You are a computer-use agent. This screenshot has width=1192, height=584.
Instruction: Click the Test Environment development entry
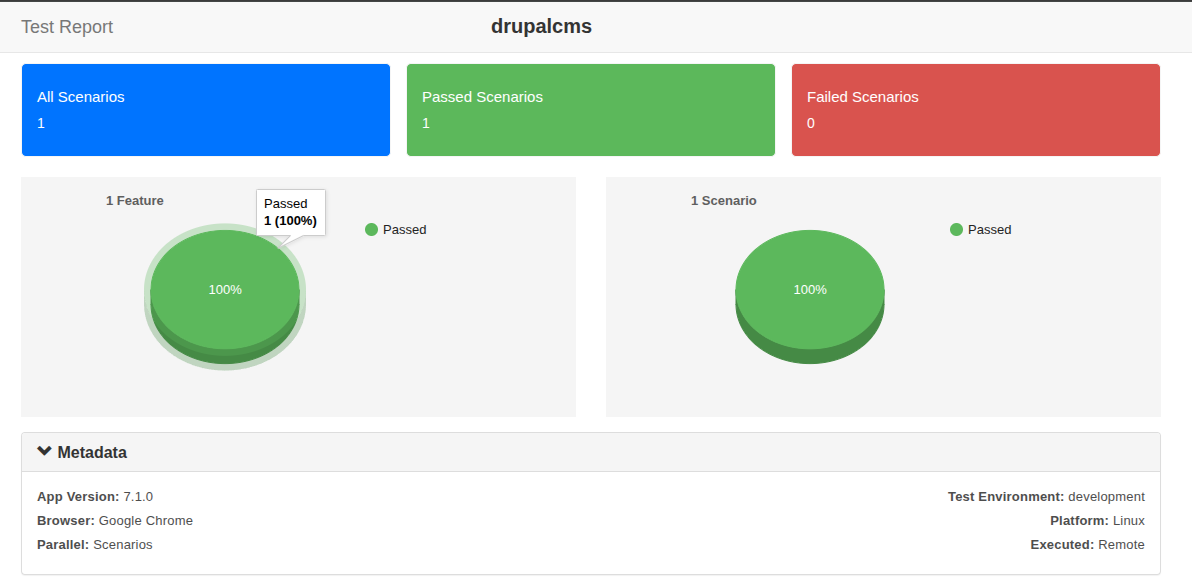coord(1046,497)
